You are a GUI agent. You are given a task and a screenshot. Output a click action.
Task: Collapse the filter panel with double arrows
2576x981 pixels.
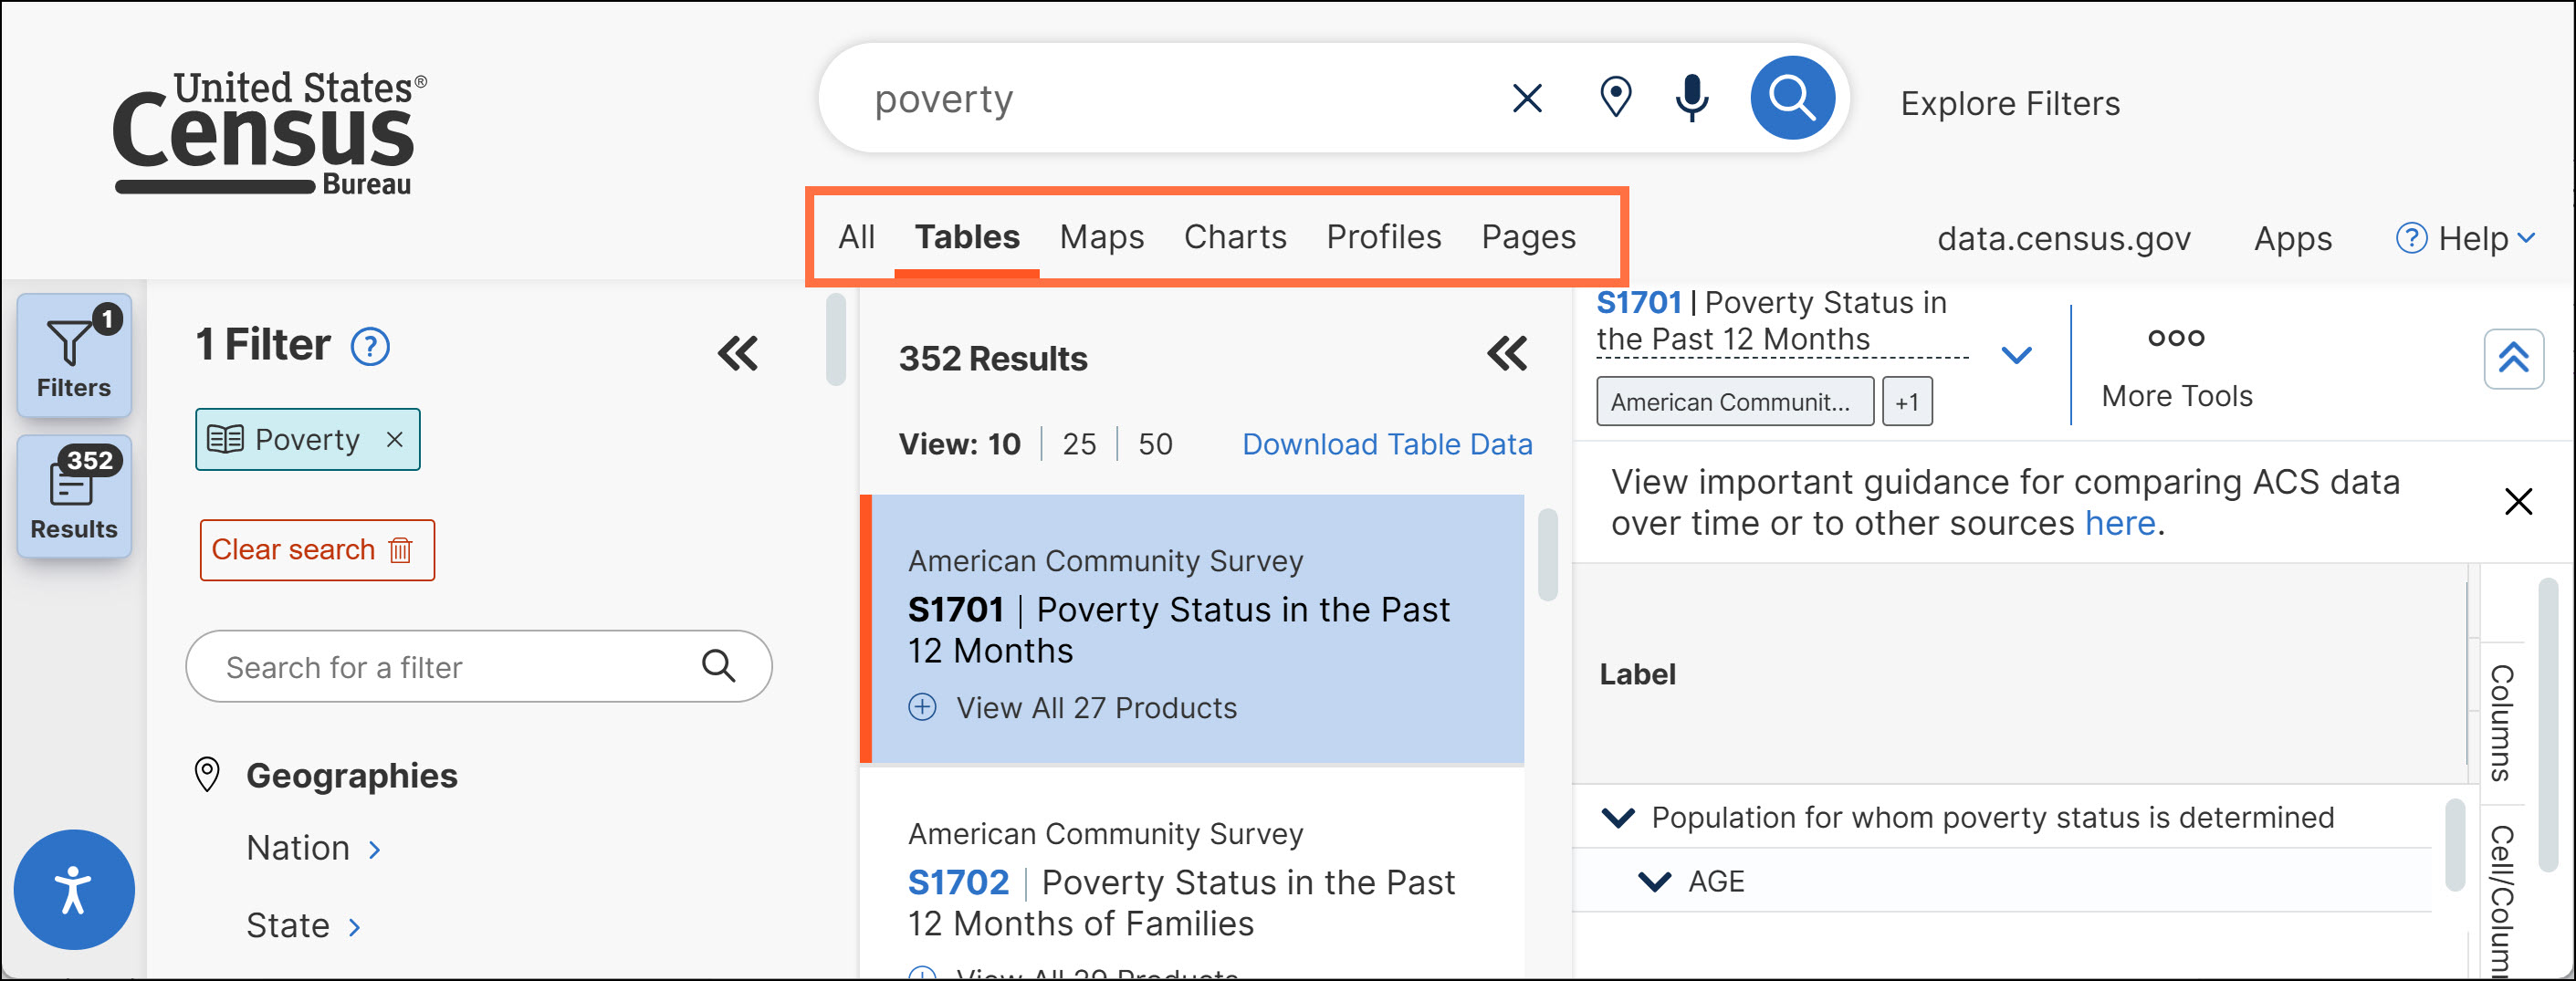[738, 353]
